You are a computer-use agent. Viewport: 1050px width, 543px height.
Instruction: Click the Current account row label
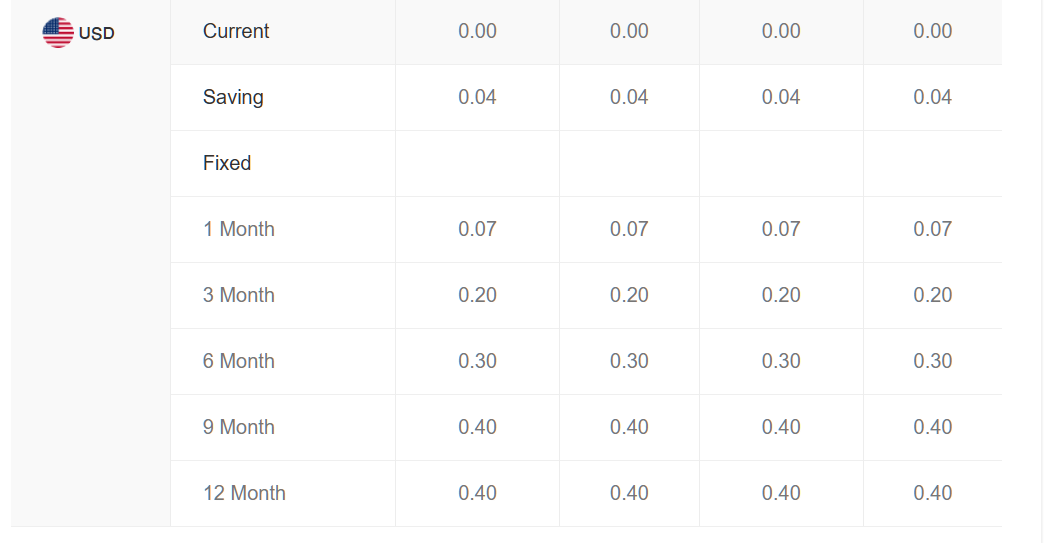pyautogui.click(x=236, y=31)
